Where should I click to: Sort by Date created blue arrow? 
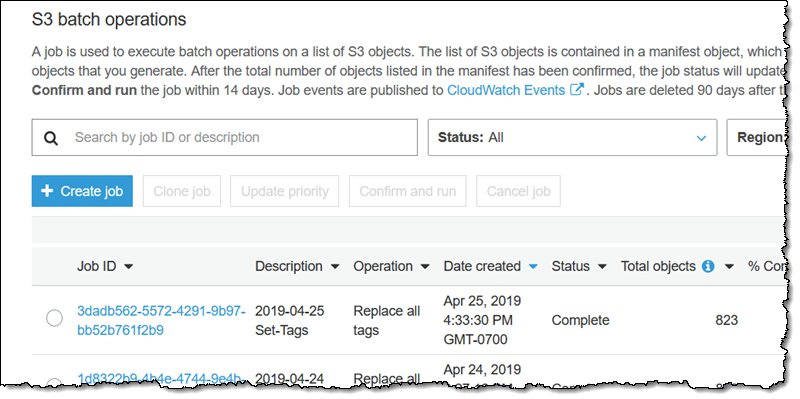tap(533, 266)
